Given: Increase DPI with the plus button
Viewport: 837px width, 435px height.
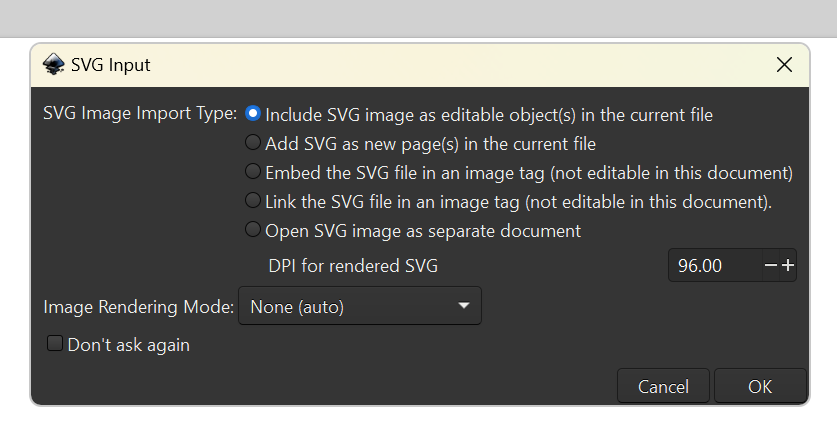Looking at the screenshot, I should tap(788, 265).
